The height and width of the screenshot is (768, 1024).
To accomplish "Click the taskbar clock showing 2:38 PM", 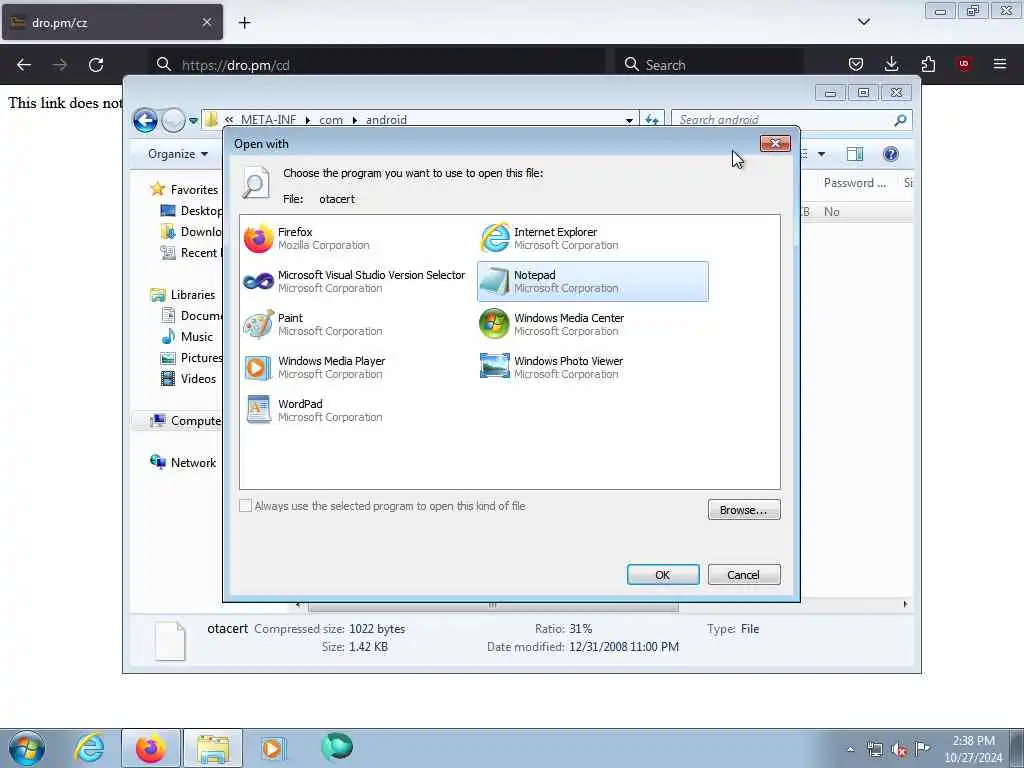I will (973, 749).
